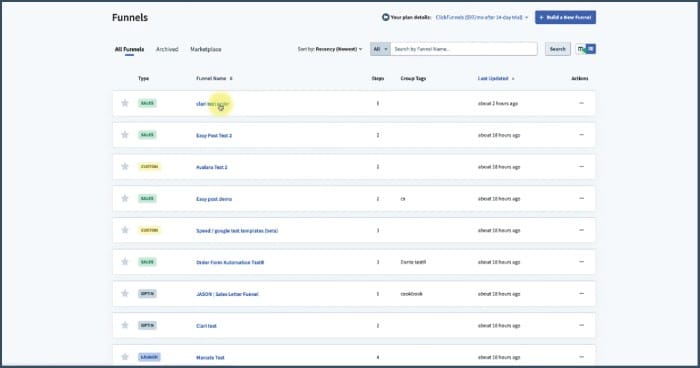Open actions menu for Easy Post Test 2
The width and height of the screenshot is (700, 368).
pos(581,134)
